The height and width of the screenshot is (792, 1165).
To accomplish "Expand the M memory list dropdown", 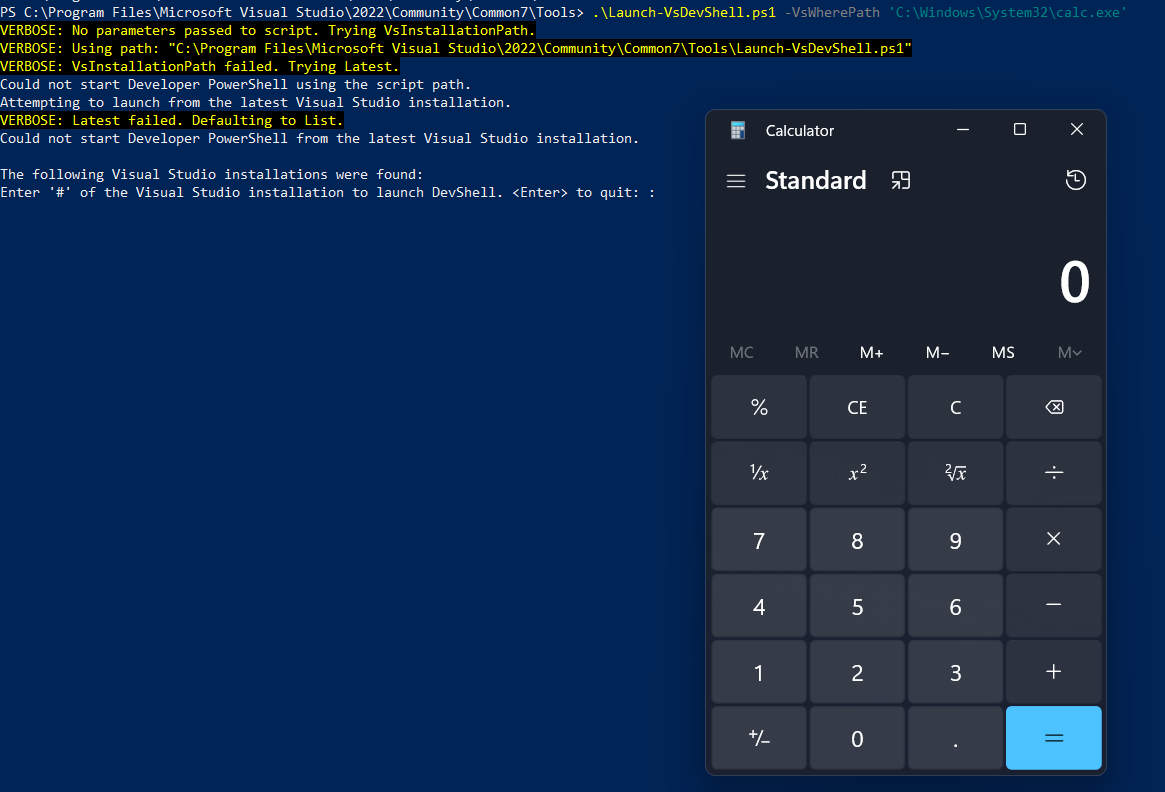I will click(1069, 353).
